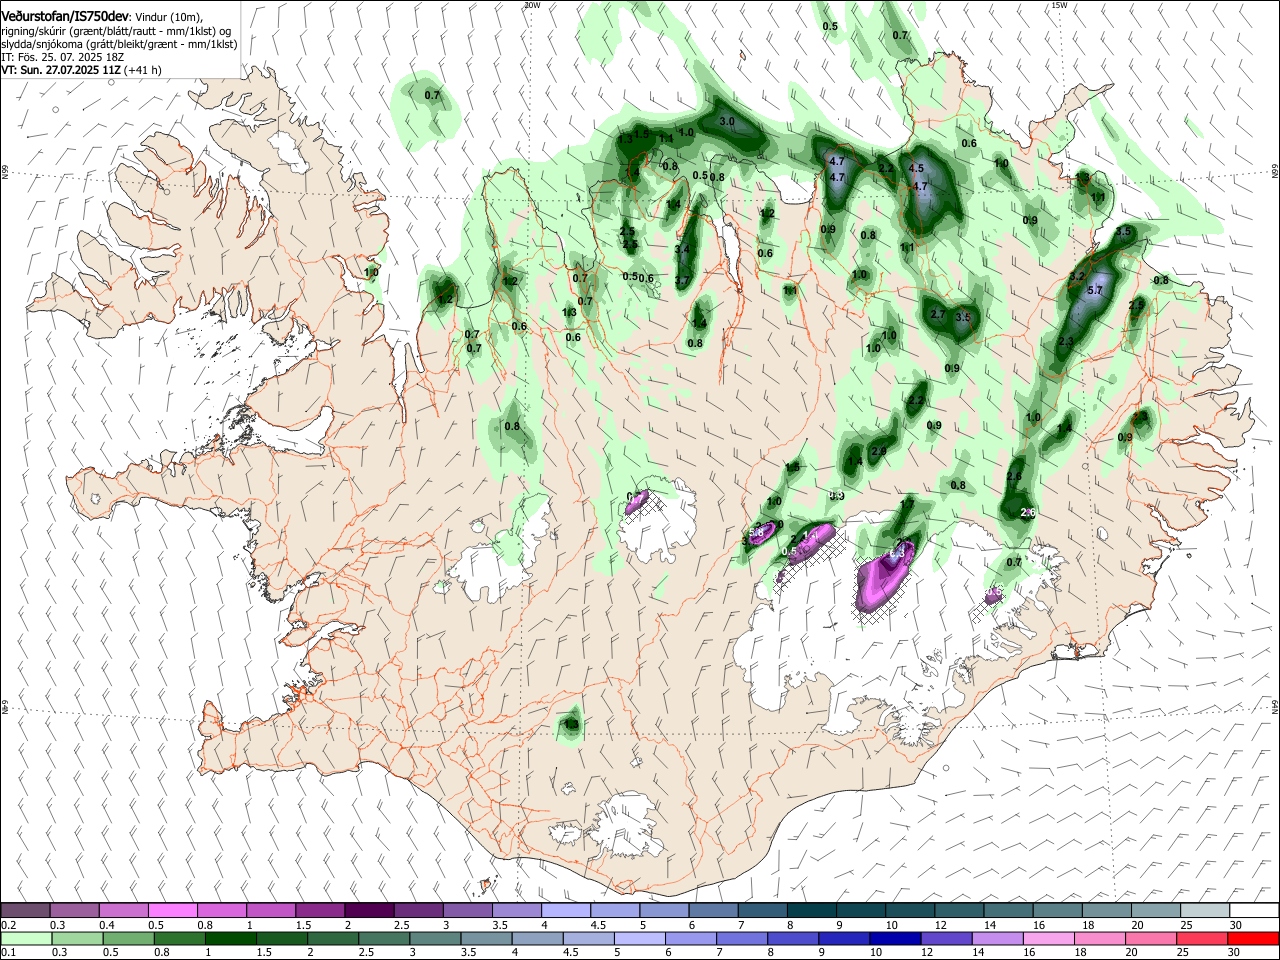Select the darkest green 1–1.5 lower legend swatch
This screenshot has width=1280, height=960.
pyautogui.click(x=230, y=939)
